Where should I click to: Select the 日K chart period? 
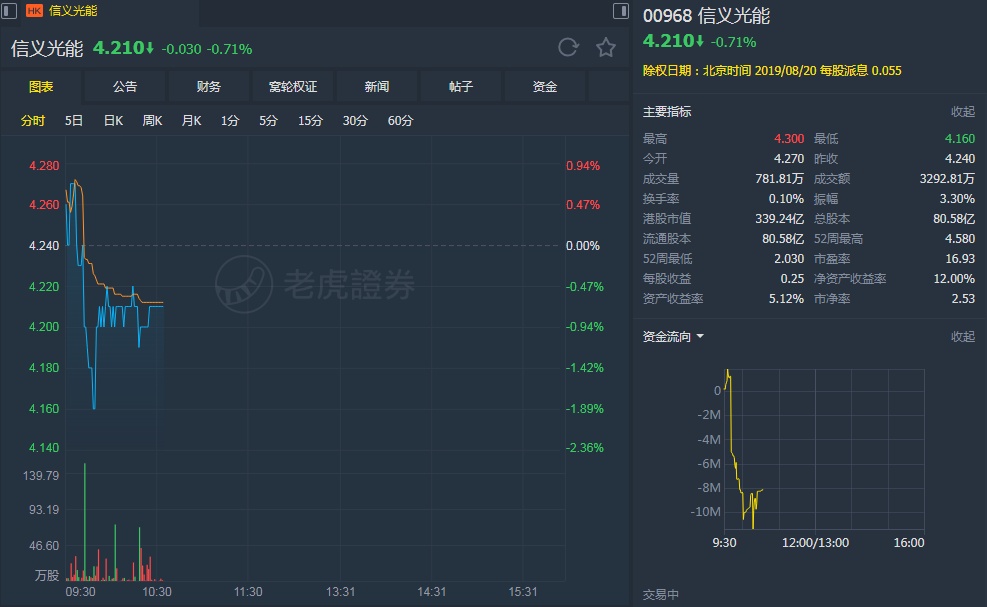(113, 121)
